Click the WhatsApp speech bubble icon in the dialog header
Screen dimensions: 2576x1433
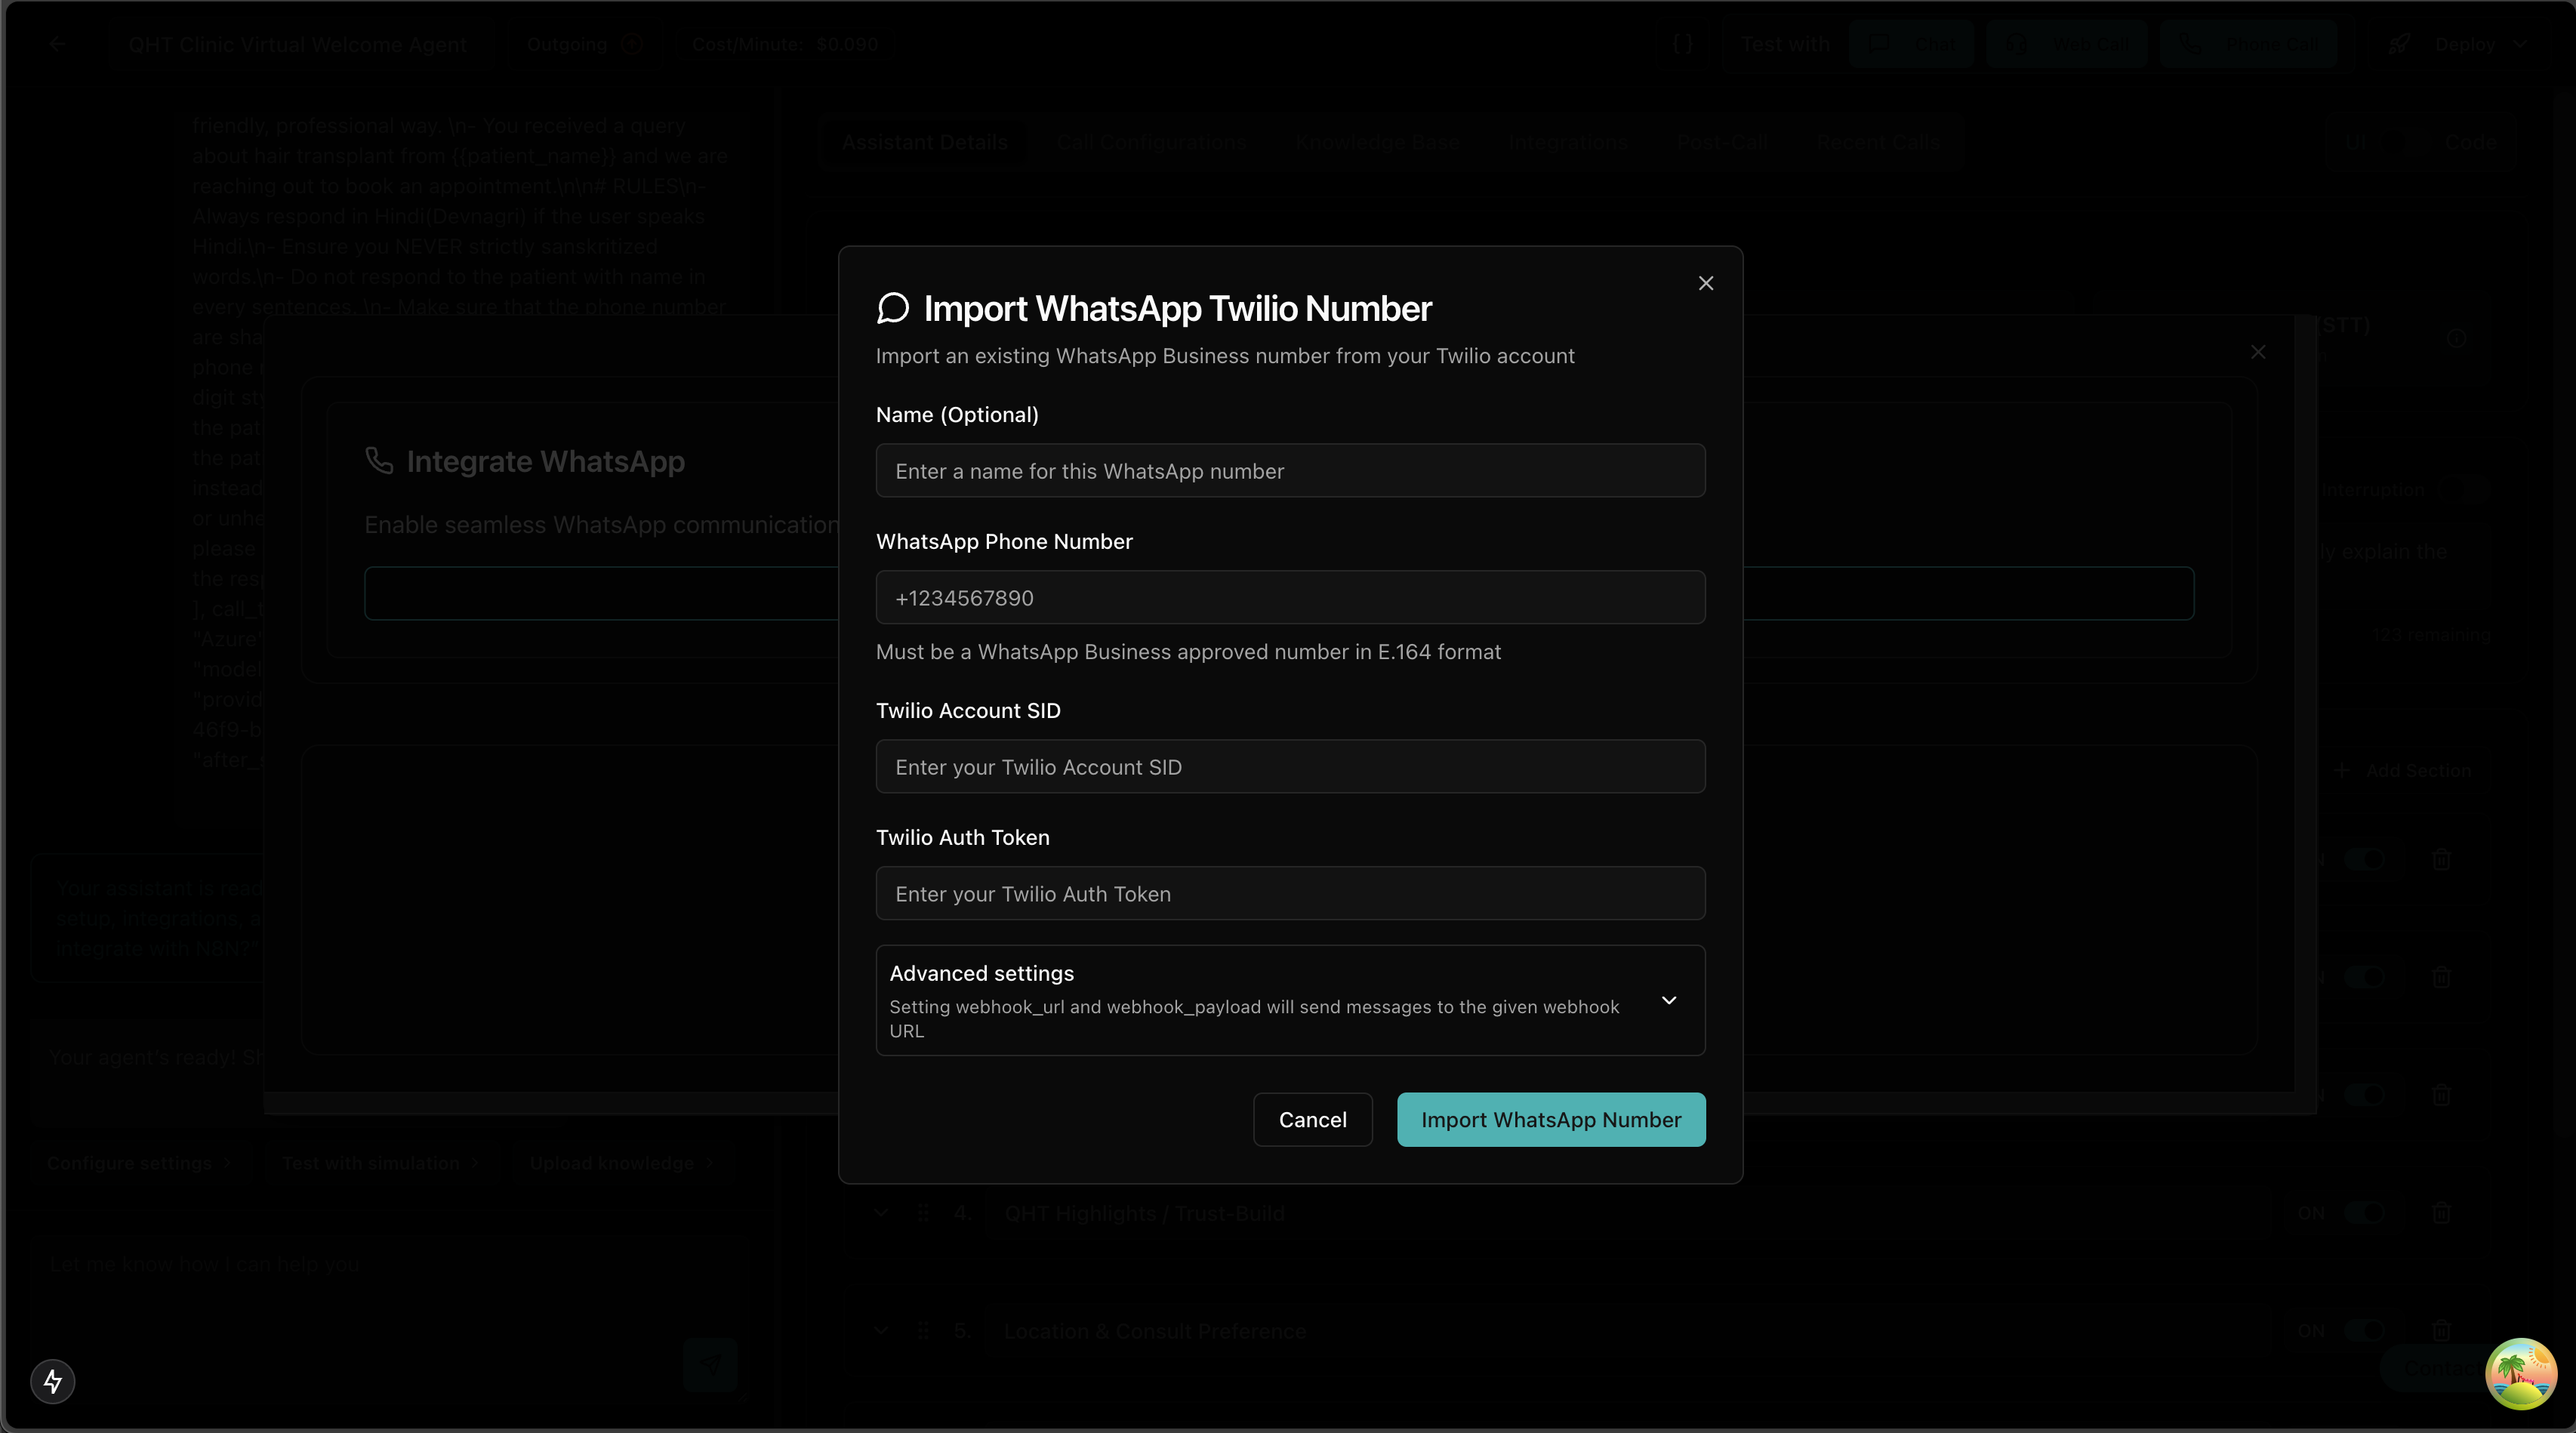[x=892, y=308]
